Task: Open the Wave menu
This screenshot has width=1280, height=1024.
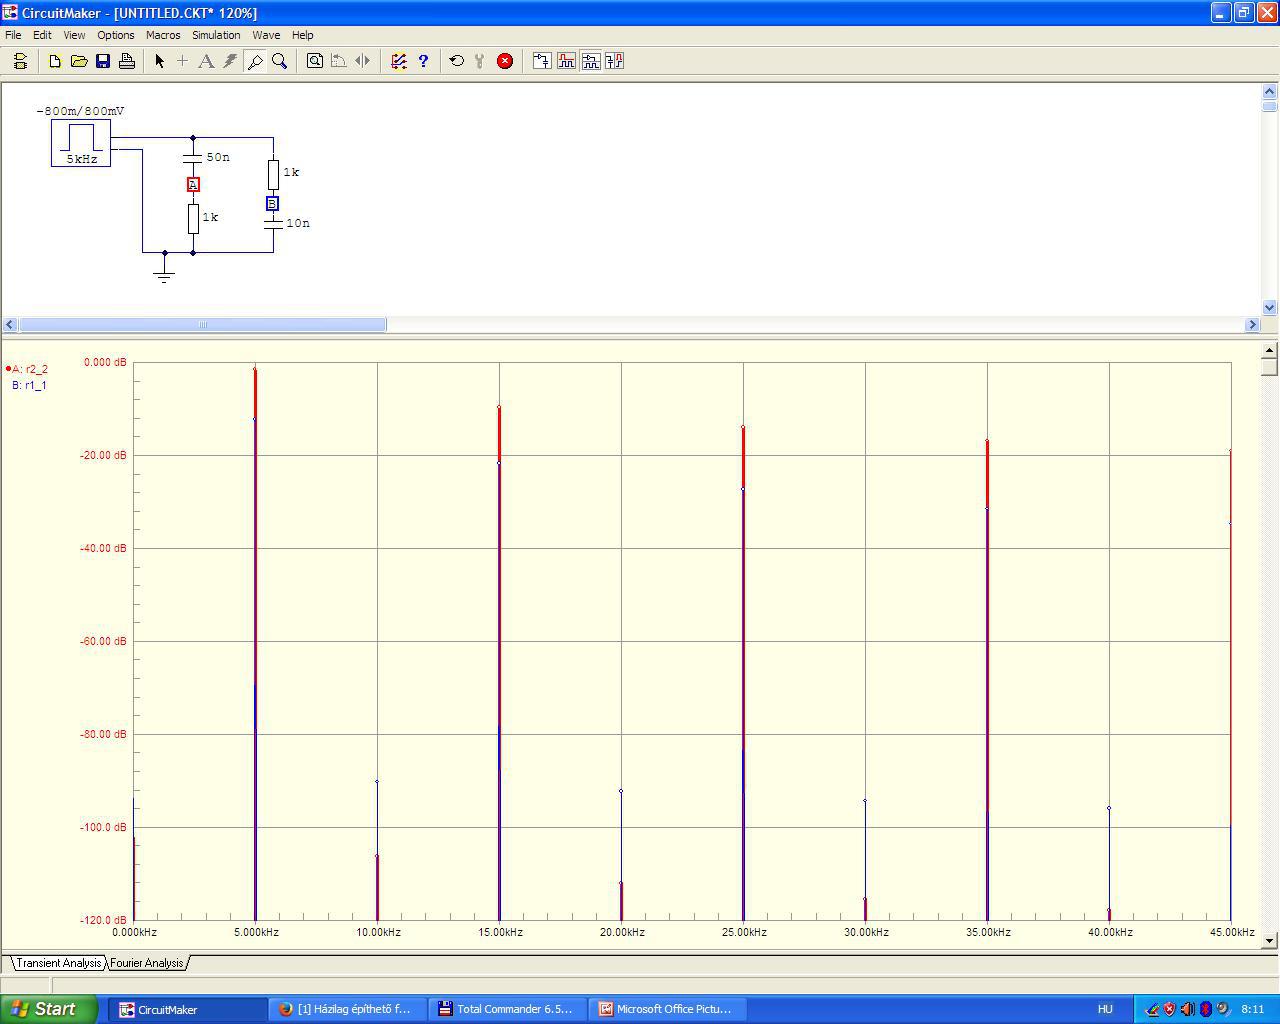Action: click(x=266, y=35)
